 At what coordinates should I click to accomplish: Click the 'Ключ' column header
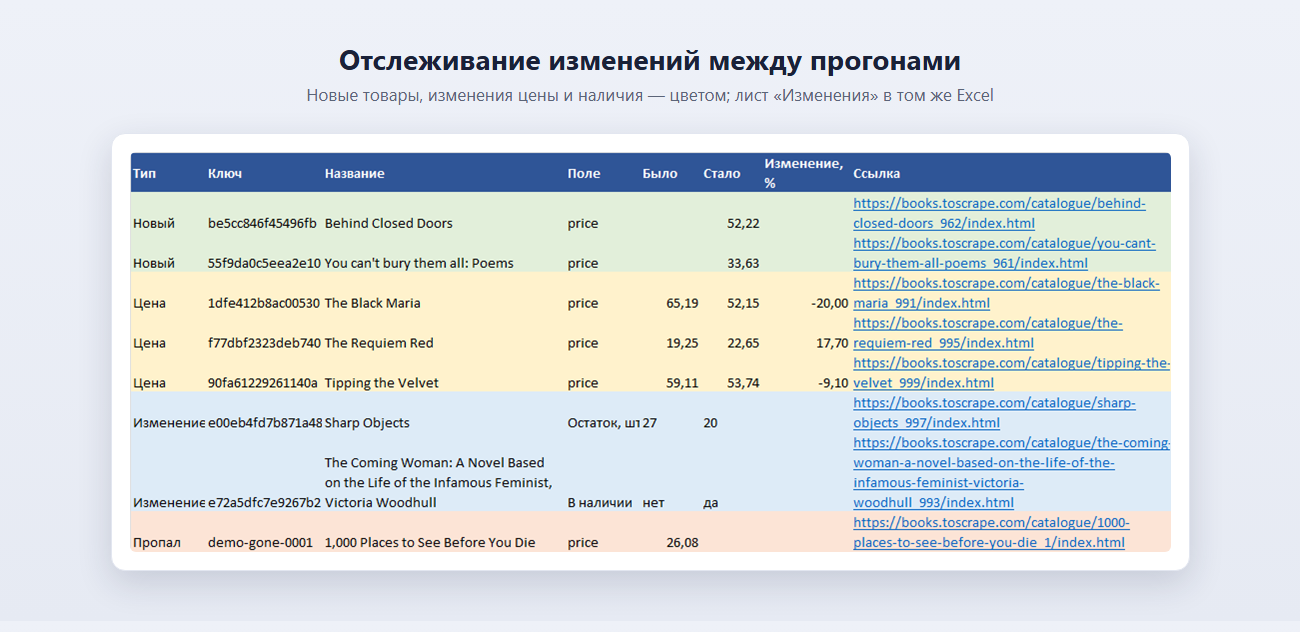coord(225,173)
